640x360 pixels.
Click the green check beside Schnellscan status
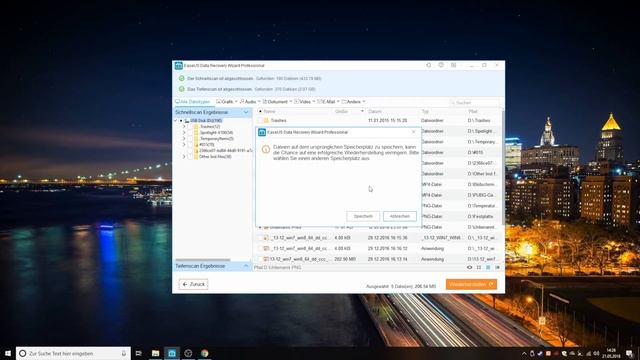[182, 78]
